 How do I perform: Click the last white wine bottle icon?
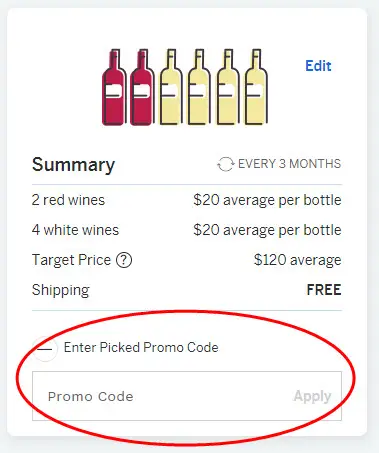[256, 87]
